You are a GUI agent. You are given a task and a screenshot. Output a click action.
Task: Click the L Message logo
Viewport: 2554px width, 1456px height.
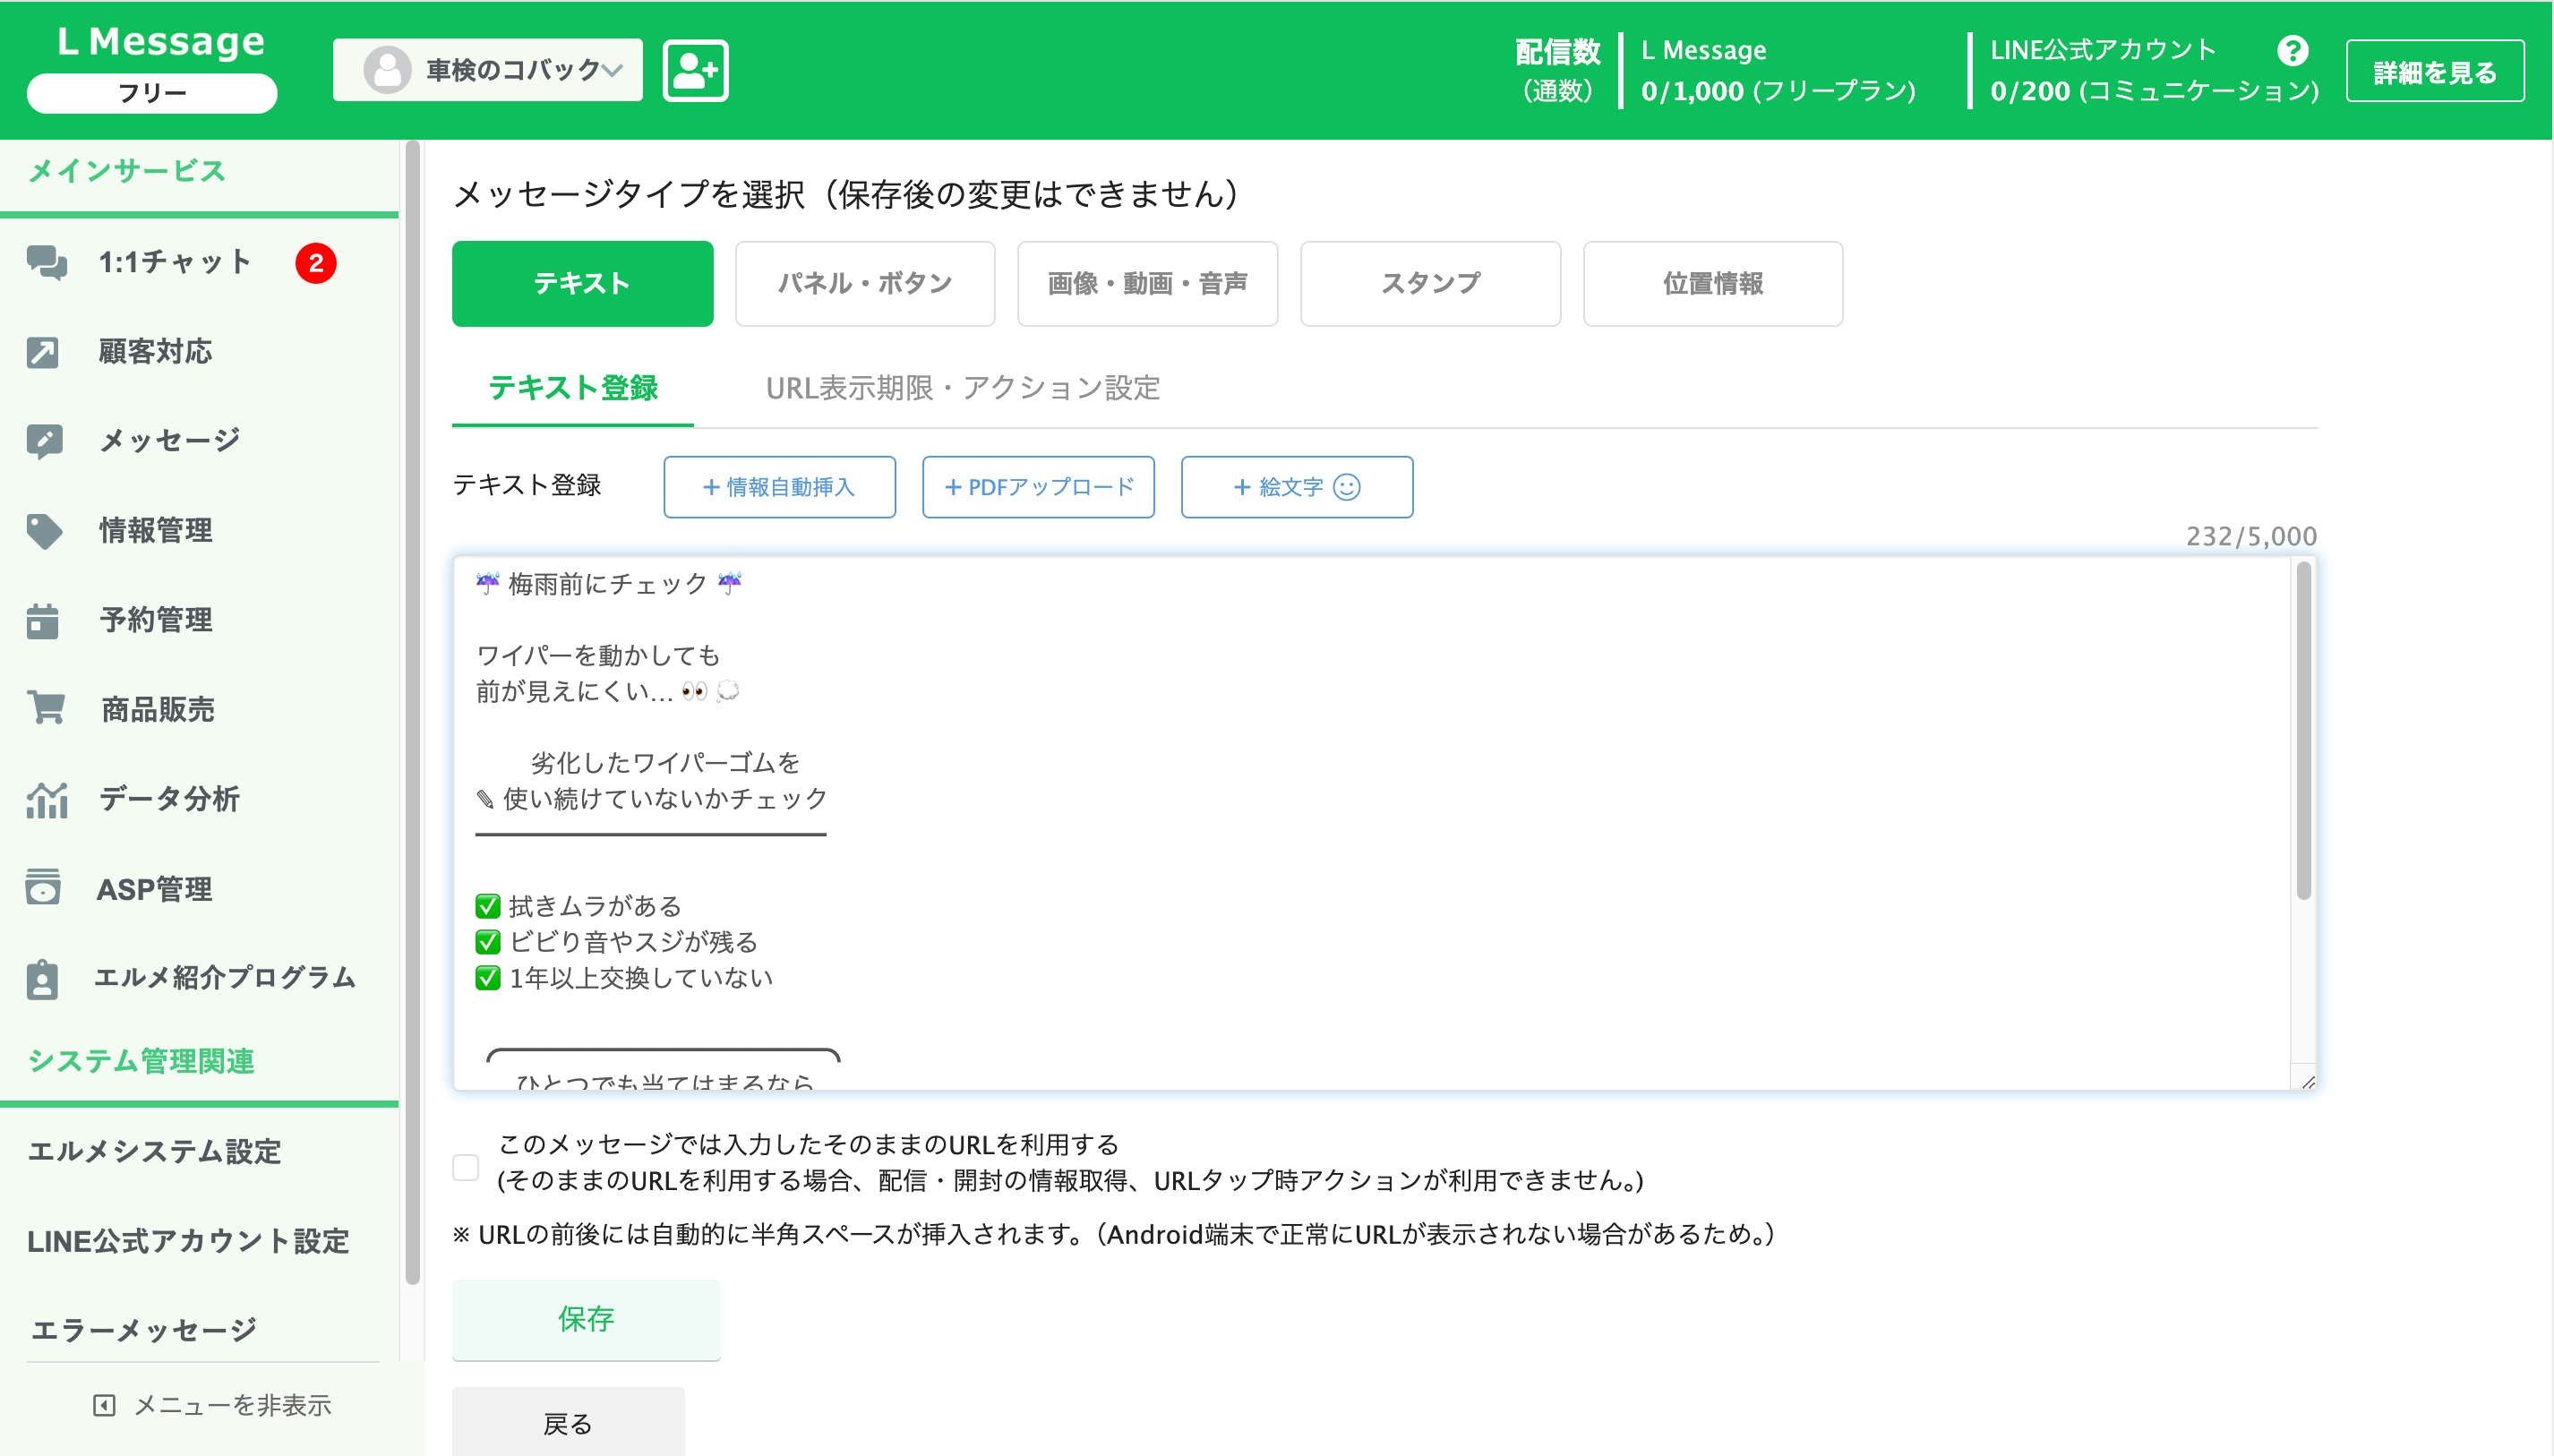point(161,41)
